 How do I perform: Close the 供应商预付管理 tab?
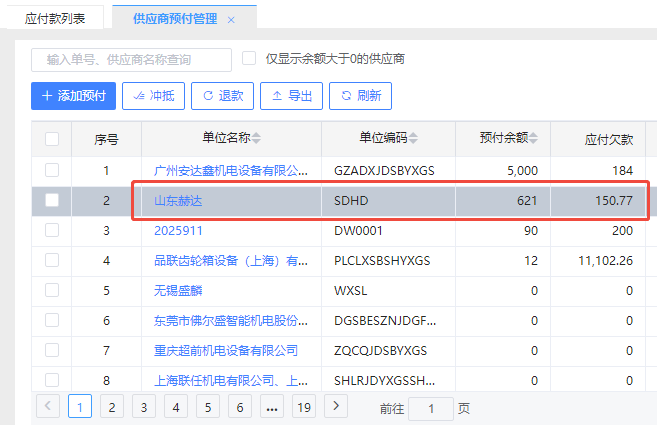pyautogui.click(x=231, y=20)
